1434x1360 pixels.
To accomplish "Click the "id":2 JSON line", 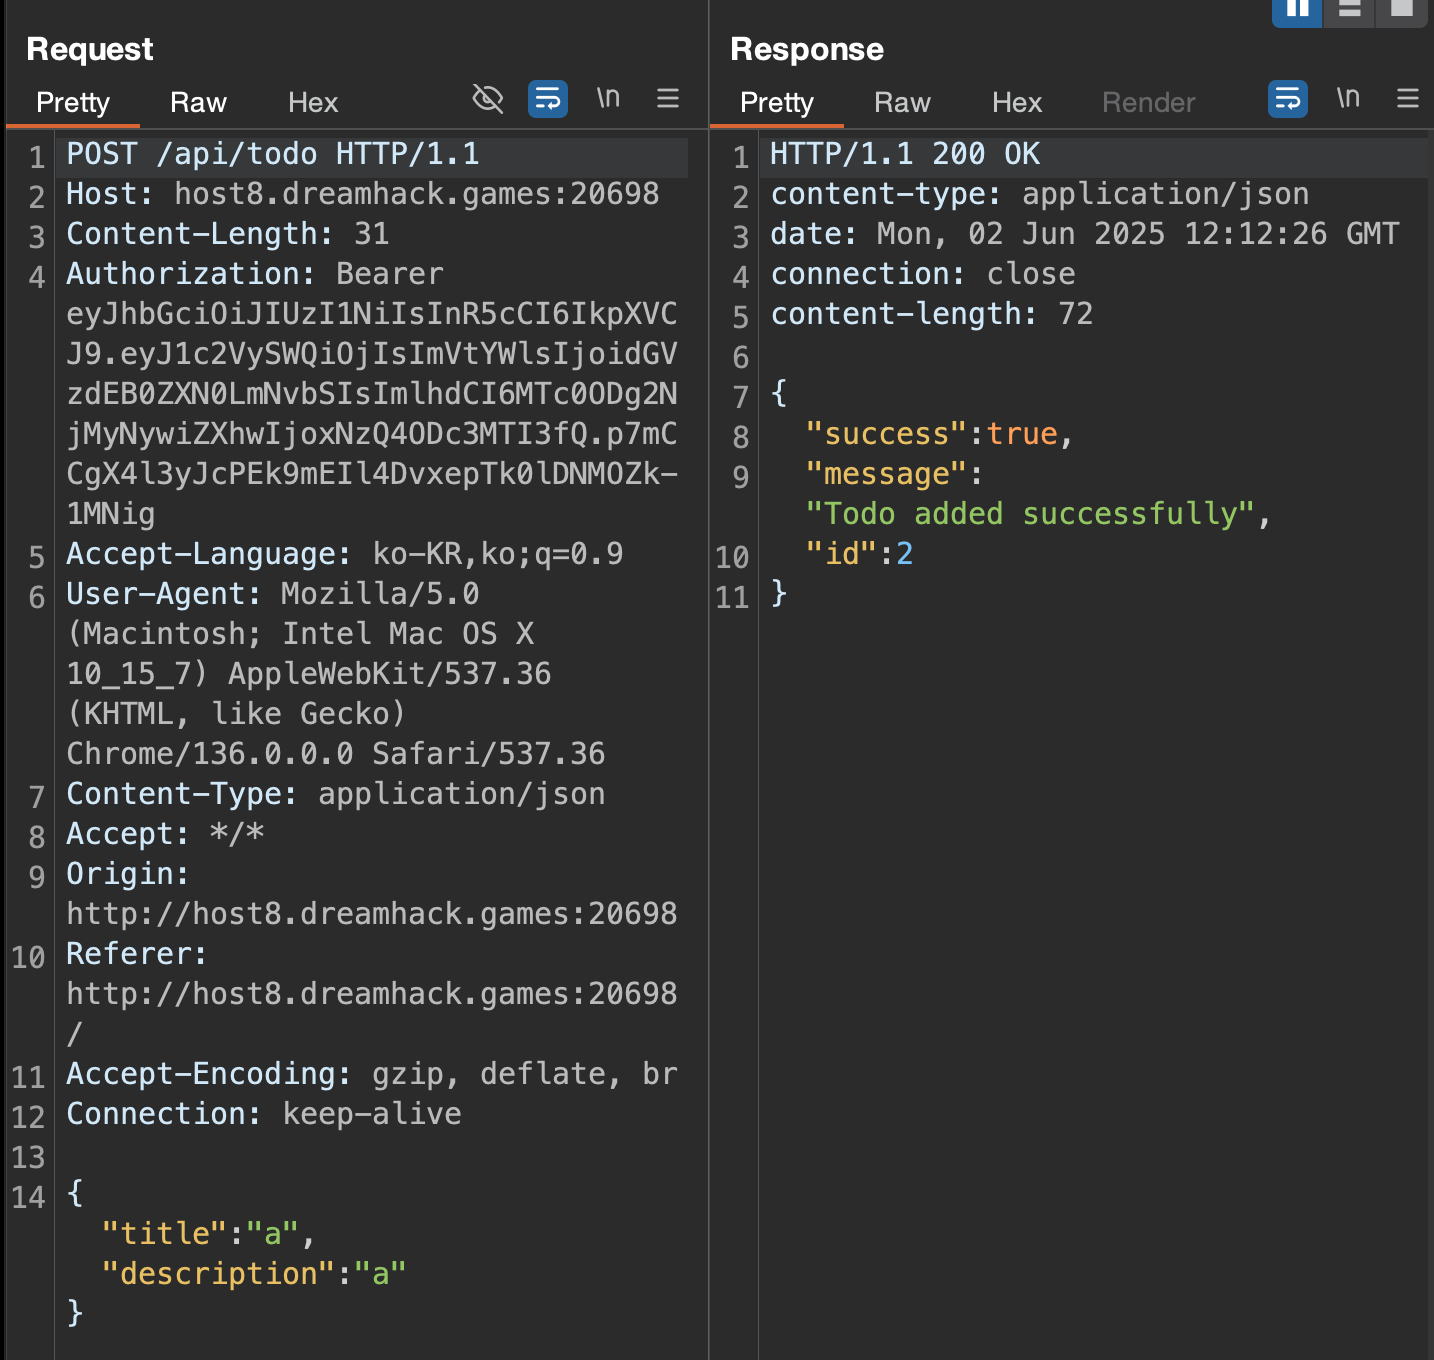I will (860, 554).
